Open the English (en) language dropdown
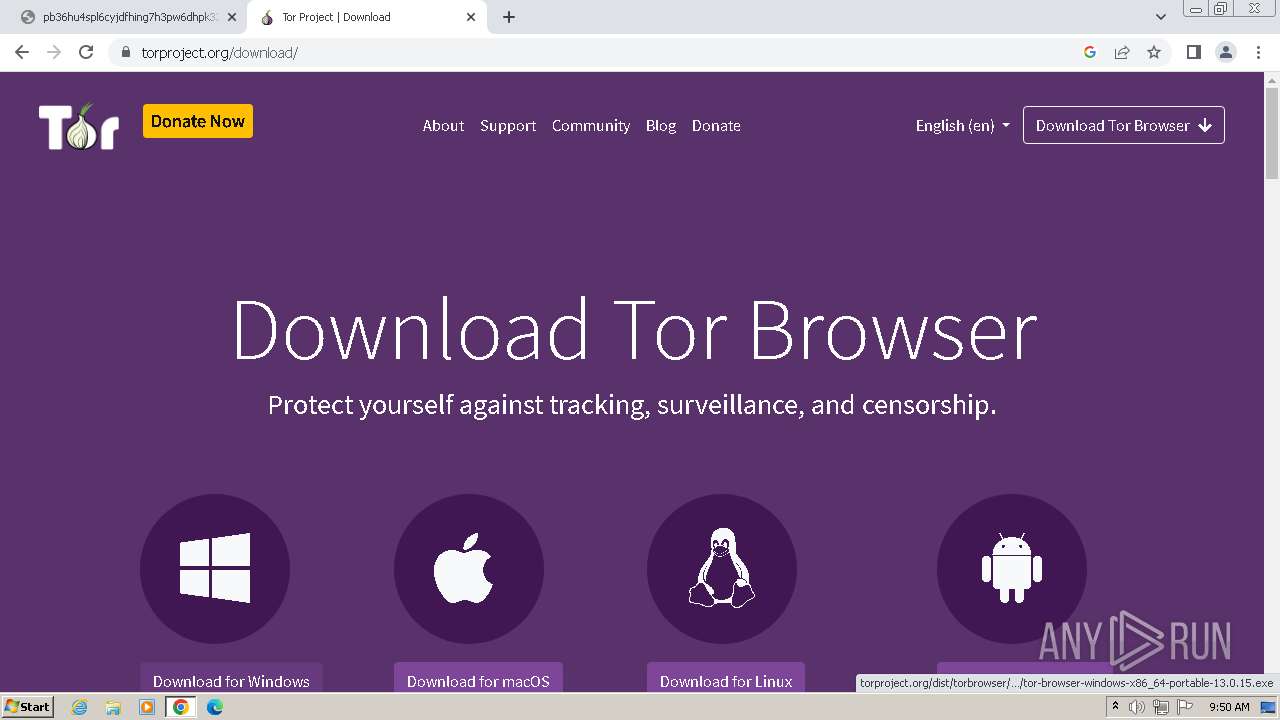The image size is (1280, 720). click(x=963, y=125)
